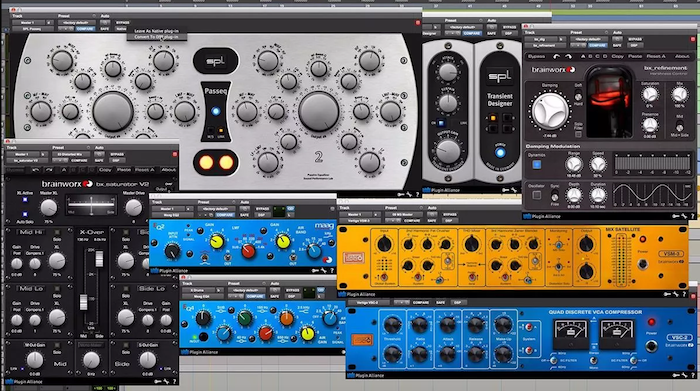Open the preset dropdown in Vertigo VSM-3 window
The image size is (700, 391).
click(403, 214)
